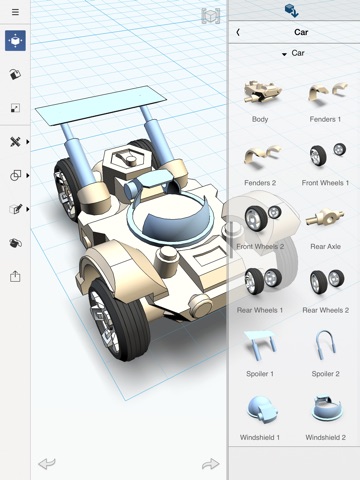The width and height of the screenshot is (360, 480).
Task: Open the combine shapes tool
Action: 15,175
